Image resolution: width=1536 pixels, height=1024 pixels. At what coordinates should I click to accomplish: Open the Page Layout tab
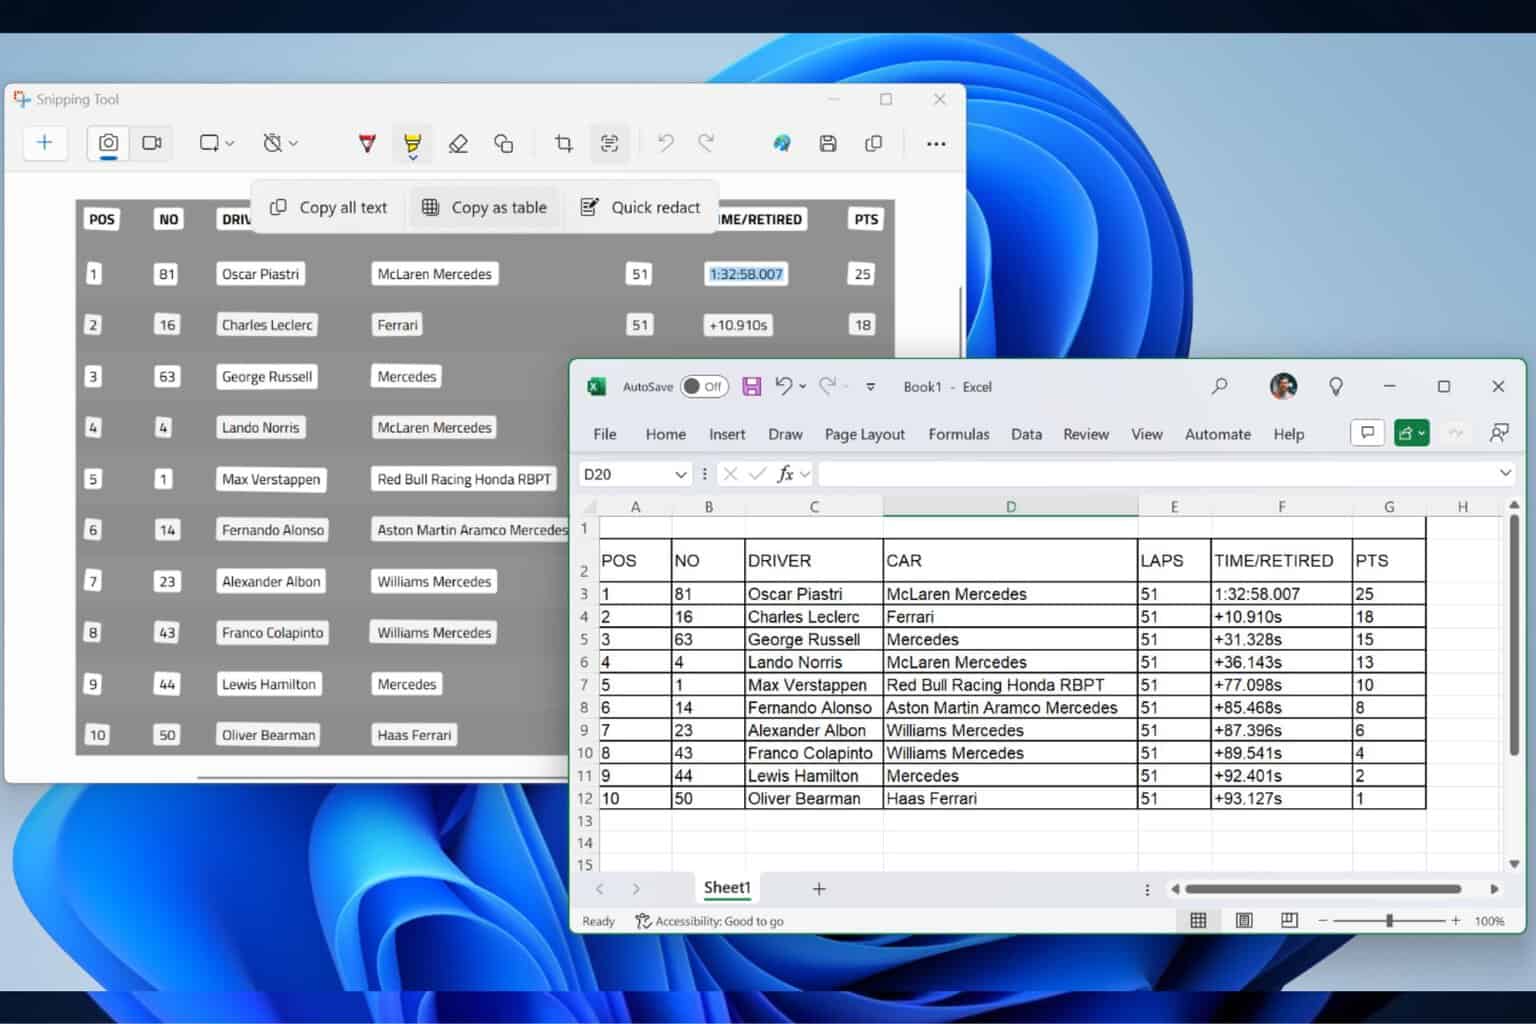864,434
